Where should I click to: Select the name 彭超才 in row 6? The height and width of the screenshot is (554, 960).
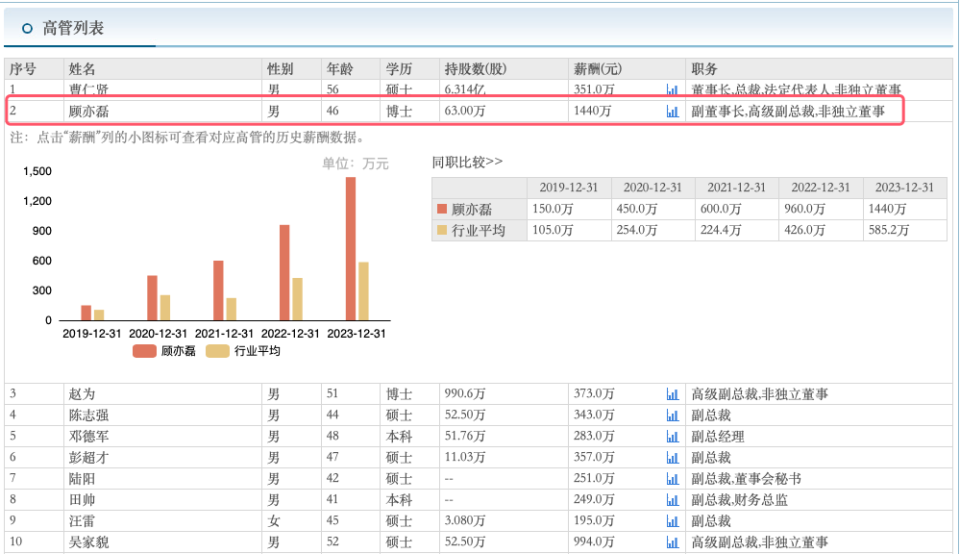point(89,458)
